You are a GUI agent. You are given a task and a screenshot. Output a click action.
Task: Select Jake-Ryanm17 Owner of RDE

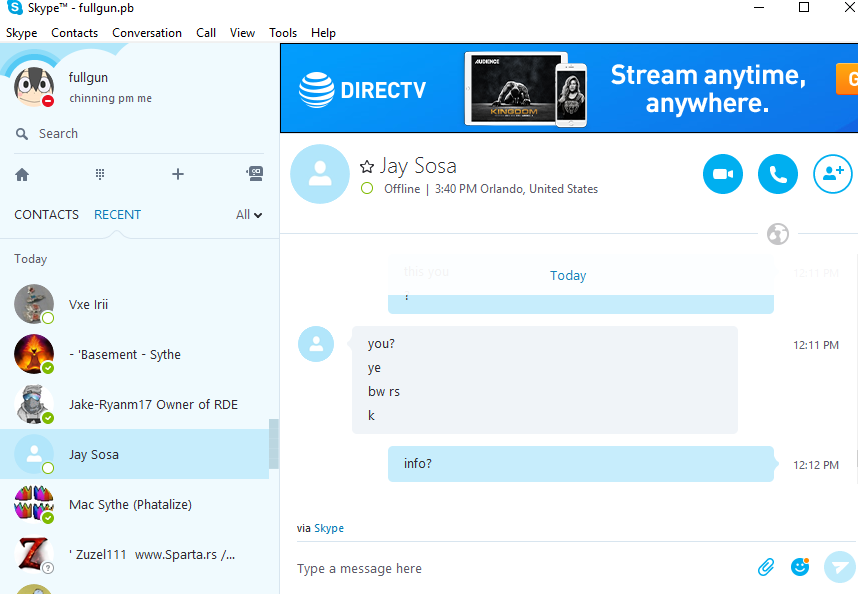pos(135,404)
